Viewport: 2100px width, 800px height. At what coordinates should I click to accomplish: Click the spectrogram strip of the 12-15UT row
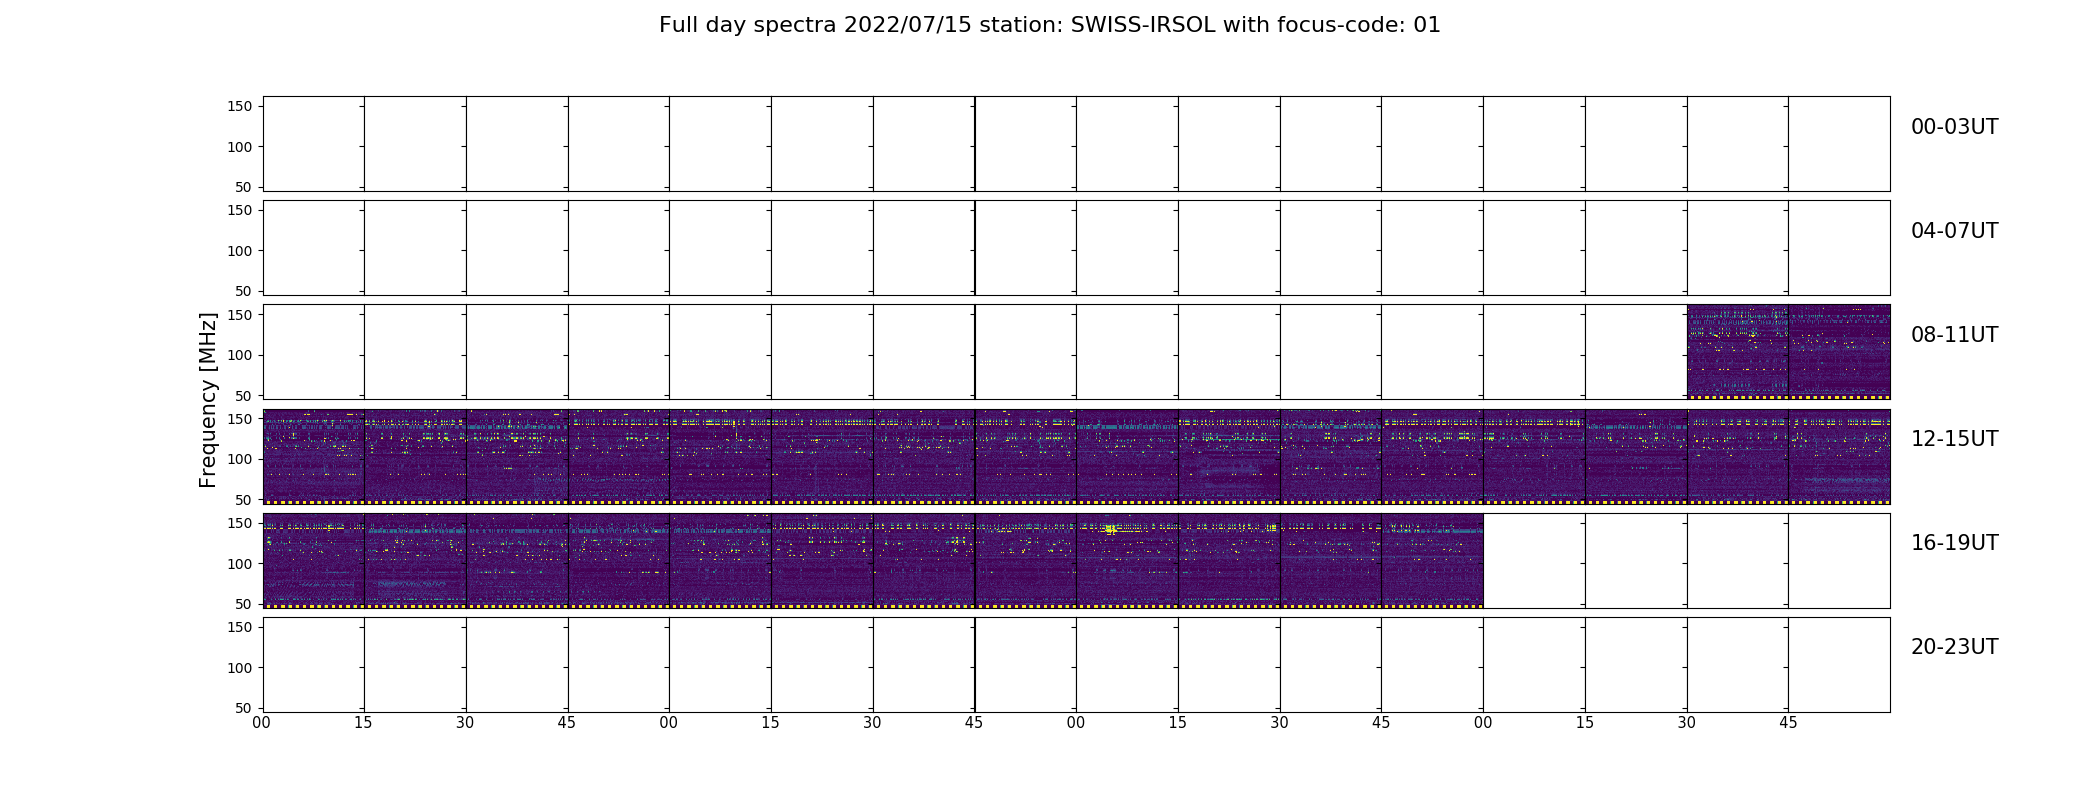tap(1076, 456)
